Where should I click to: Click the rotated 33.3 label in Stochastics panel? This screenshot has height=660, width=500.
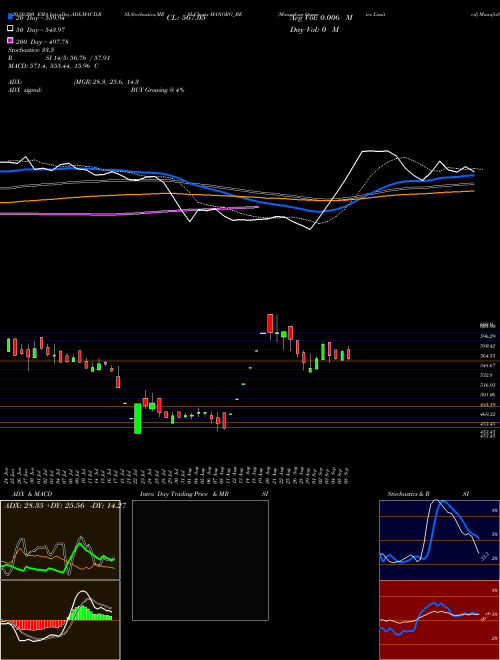pyautogui.click(x=484, y=556)
